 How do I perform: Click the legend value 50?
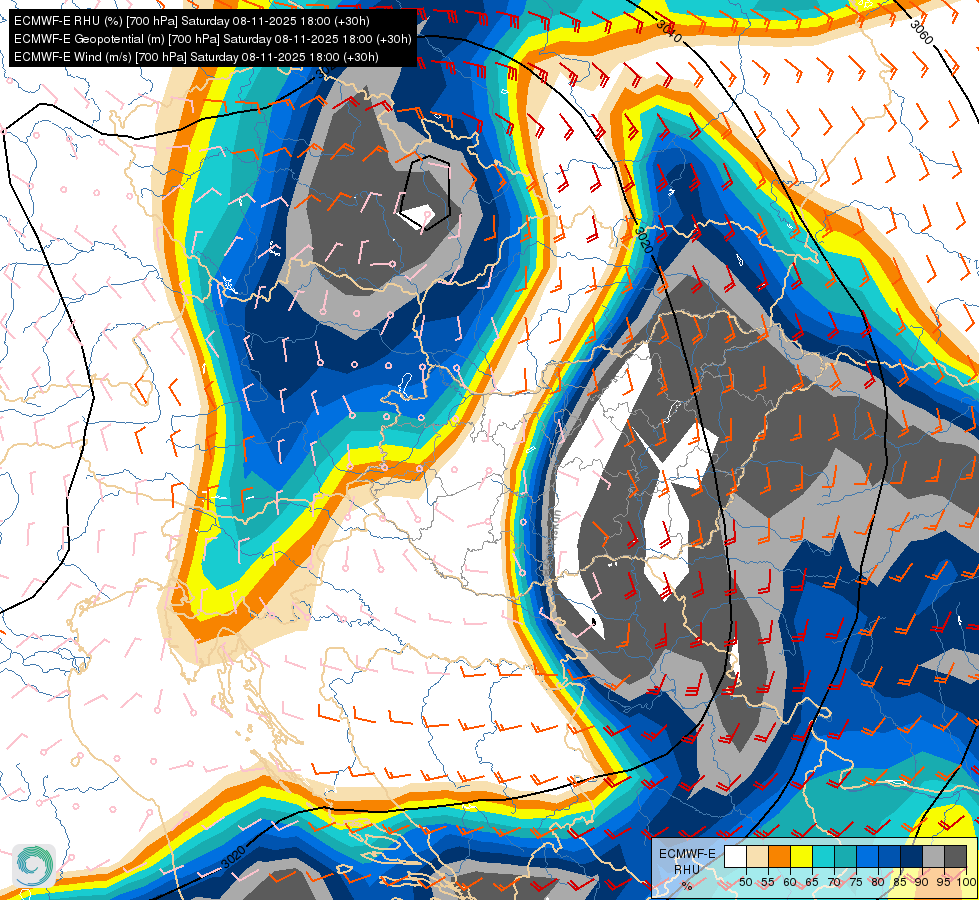point(745,882)
